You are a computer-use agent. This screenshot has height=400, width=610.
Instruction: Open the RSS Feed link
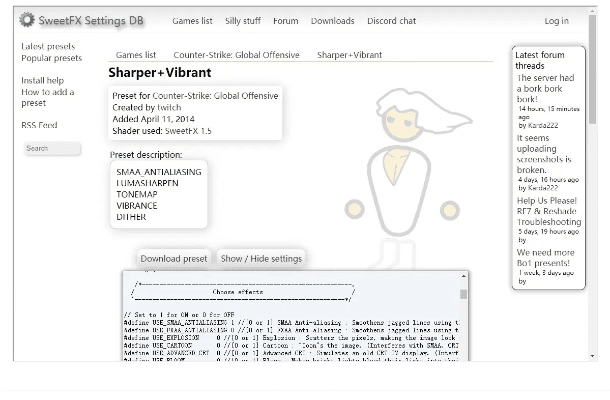tap(39, 125)
